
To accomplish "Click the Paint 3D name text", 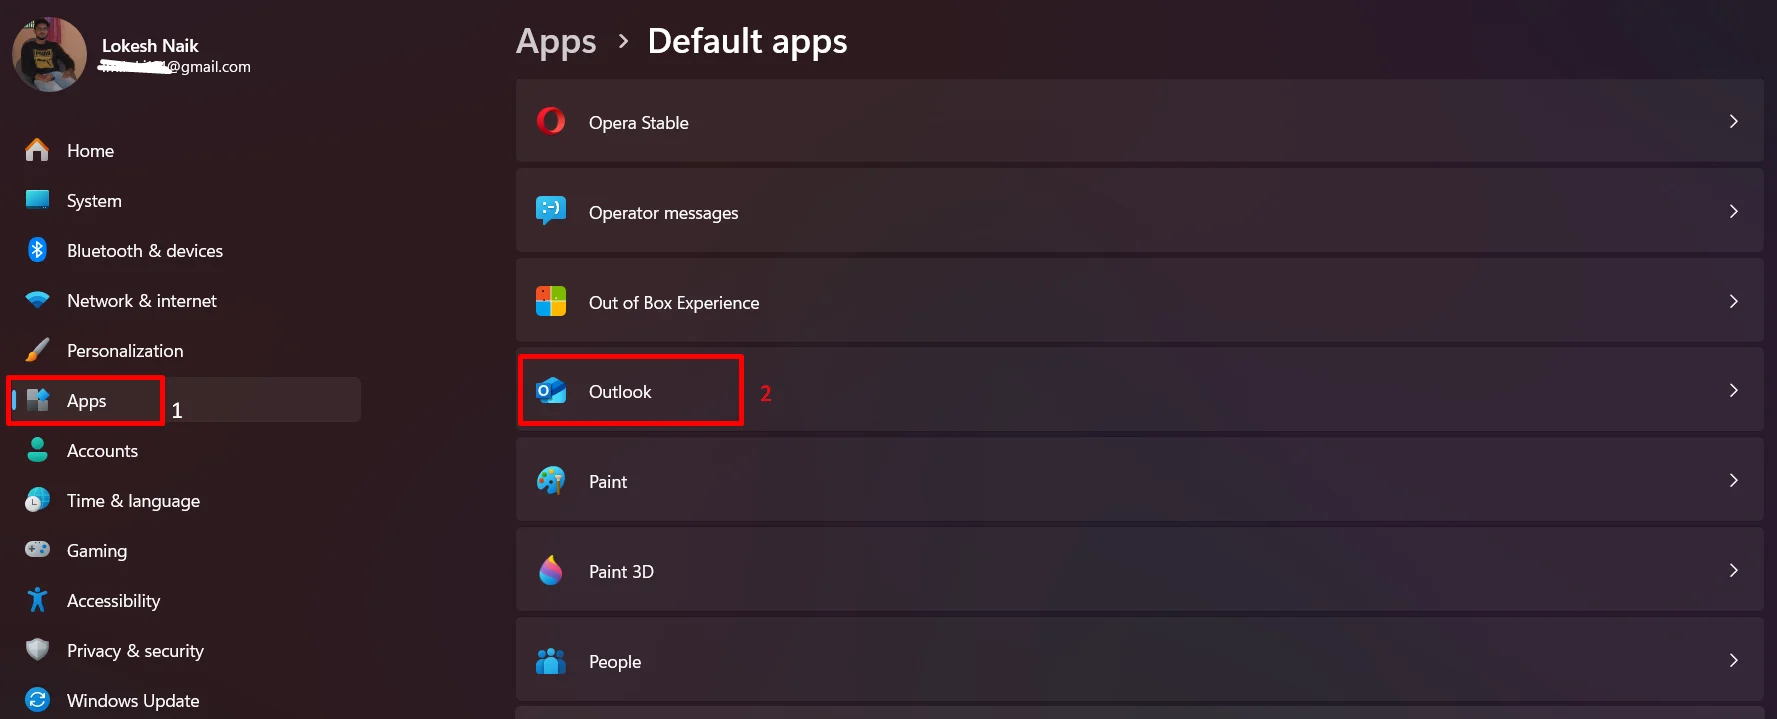I will 621,572.
